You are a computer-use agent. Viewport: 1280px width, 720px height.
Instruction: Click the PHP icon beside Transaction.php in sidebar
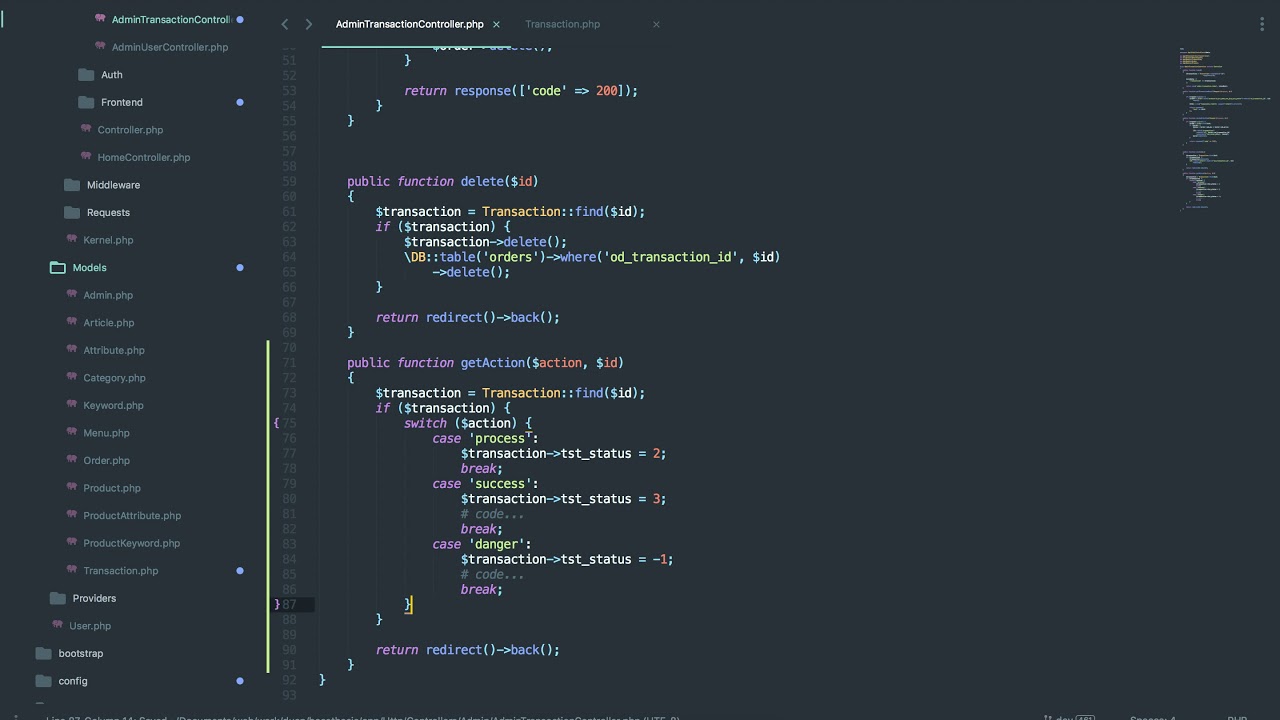click(x=73, y=570)
